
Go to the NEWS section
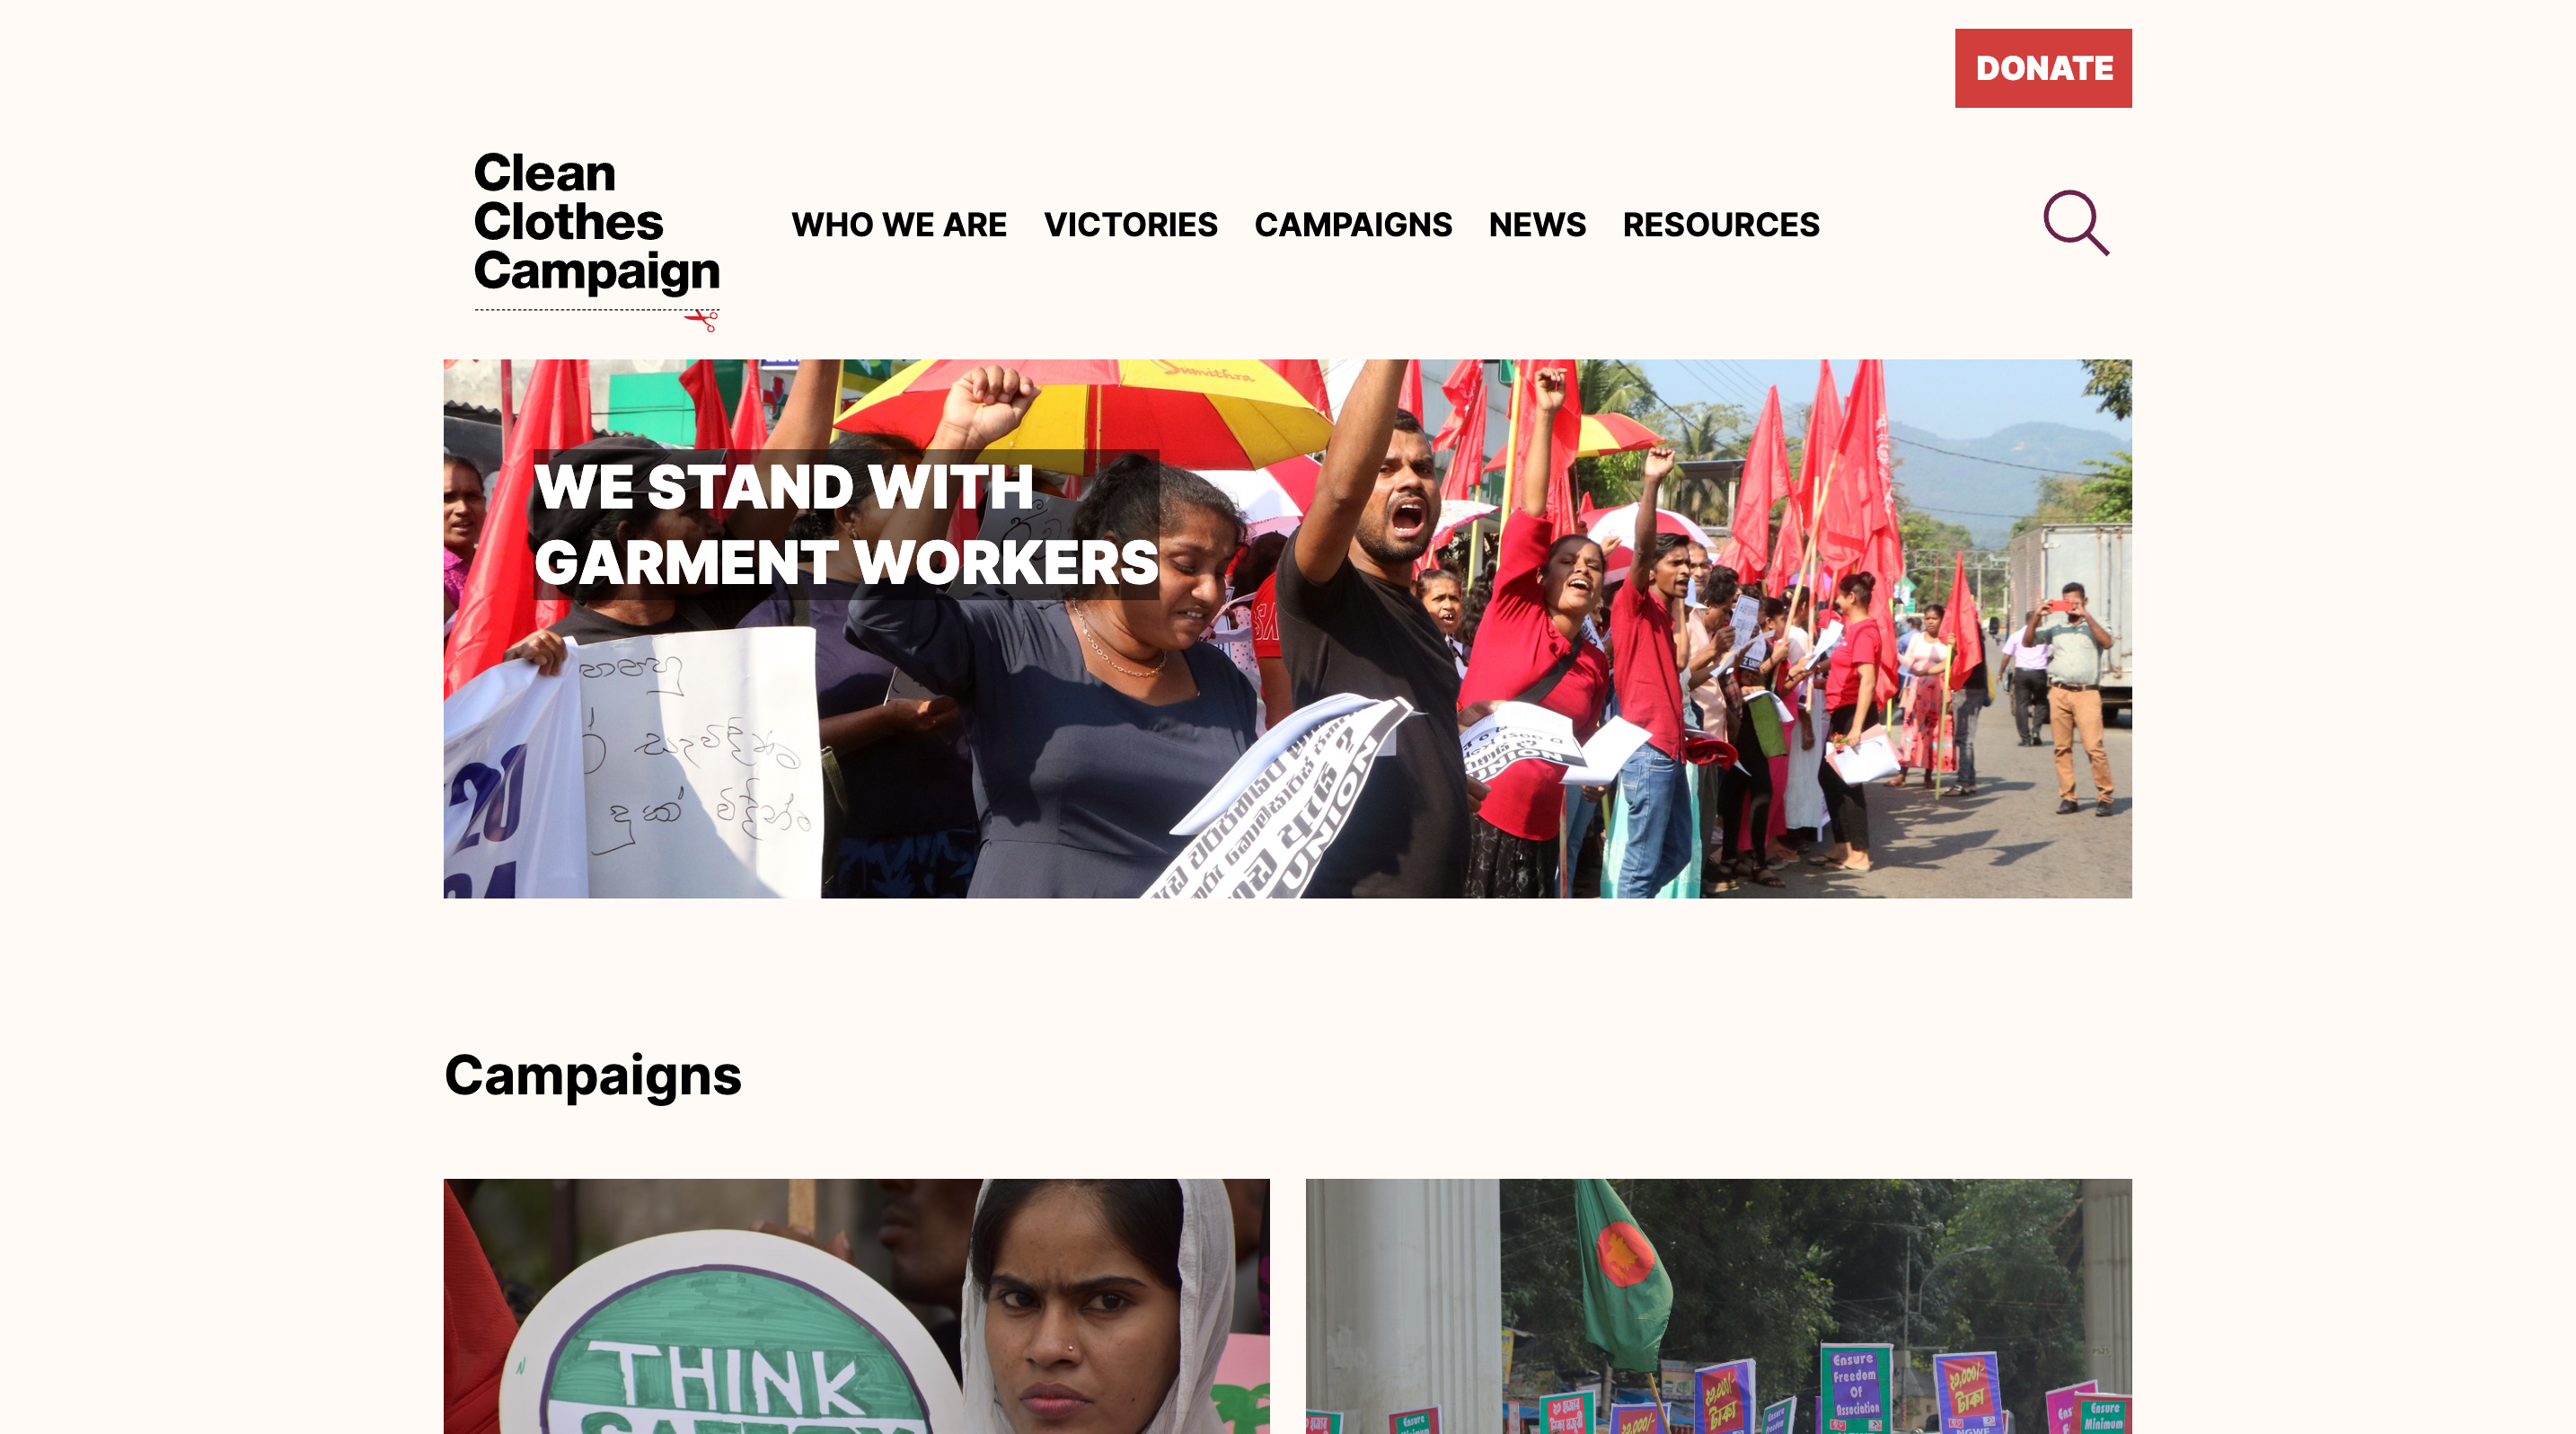1537,225
